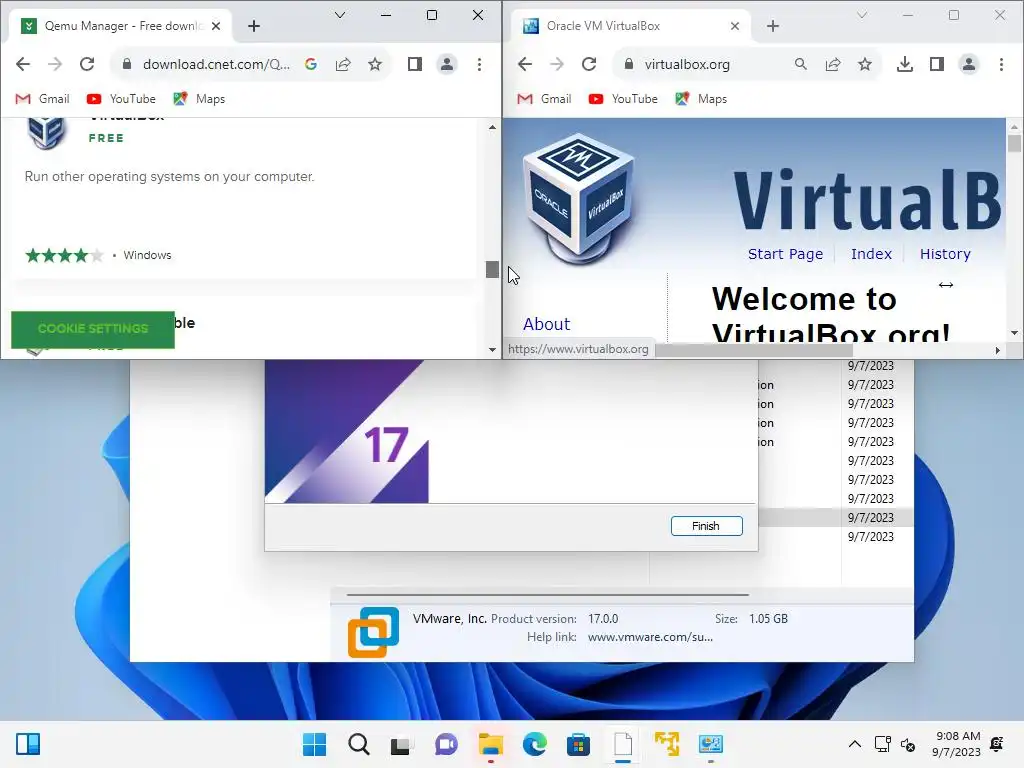Open the About link on virtualbox.org
The image size is (1024, 768).
[x=547, y=324]
